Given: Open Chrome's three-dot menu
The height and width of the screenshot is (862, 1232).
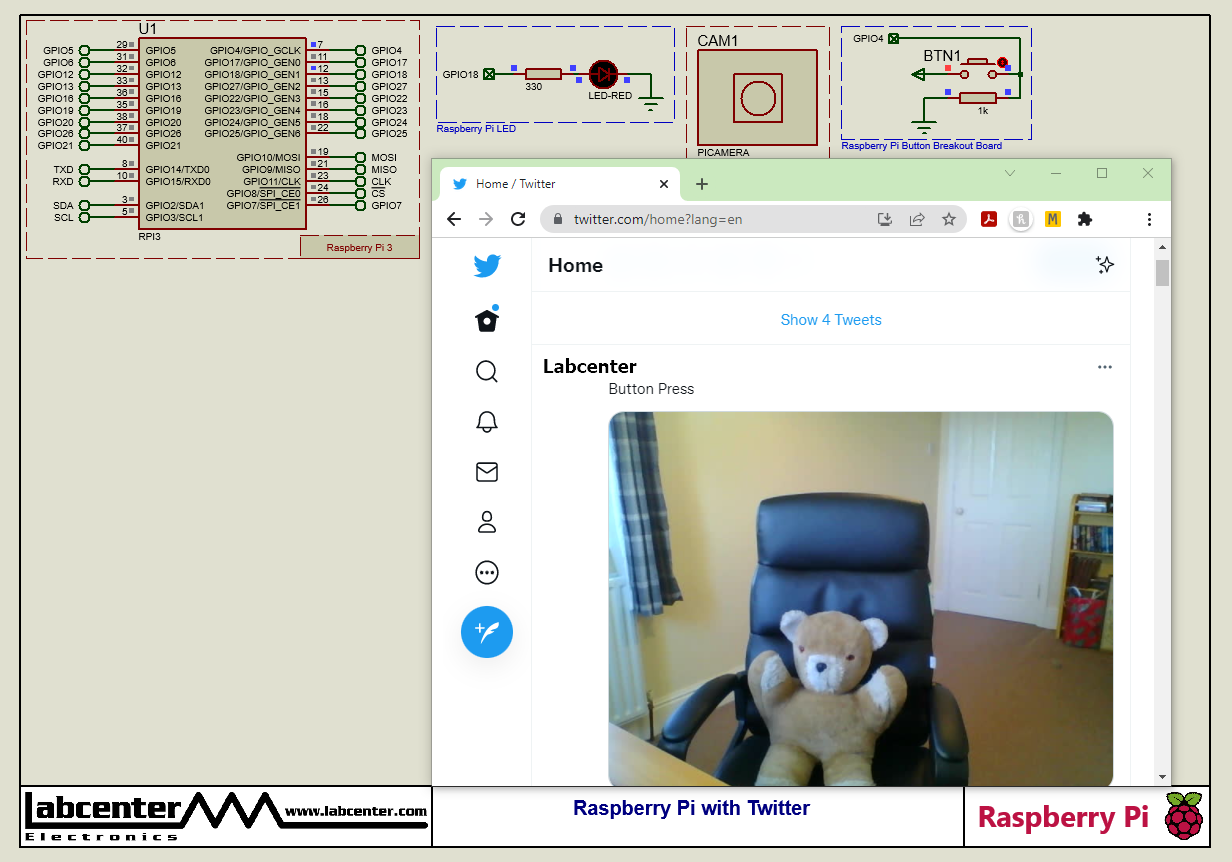Looking at the screenshot, I should click(1149, 219).
